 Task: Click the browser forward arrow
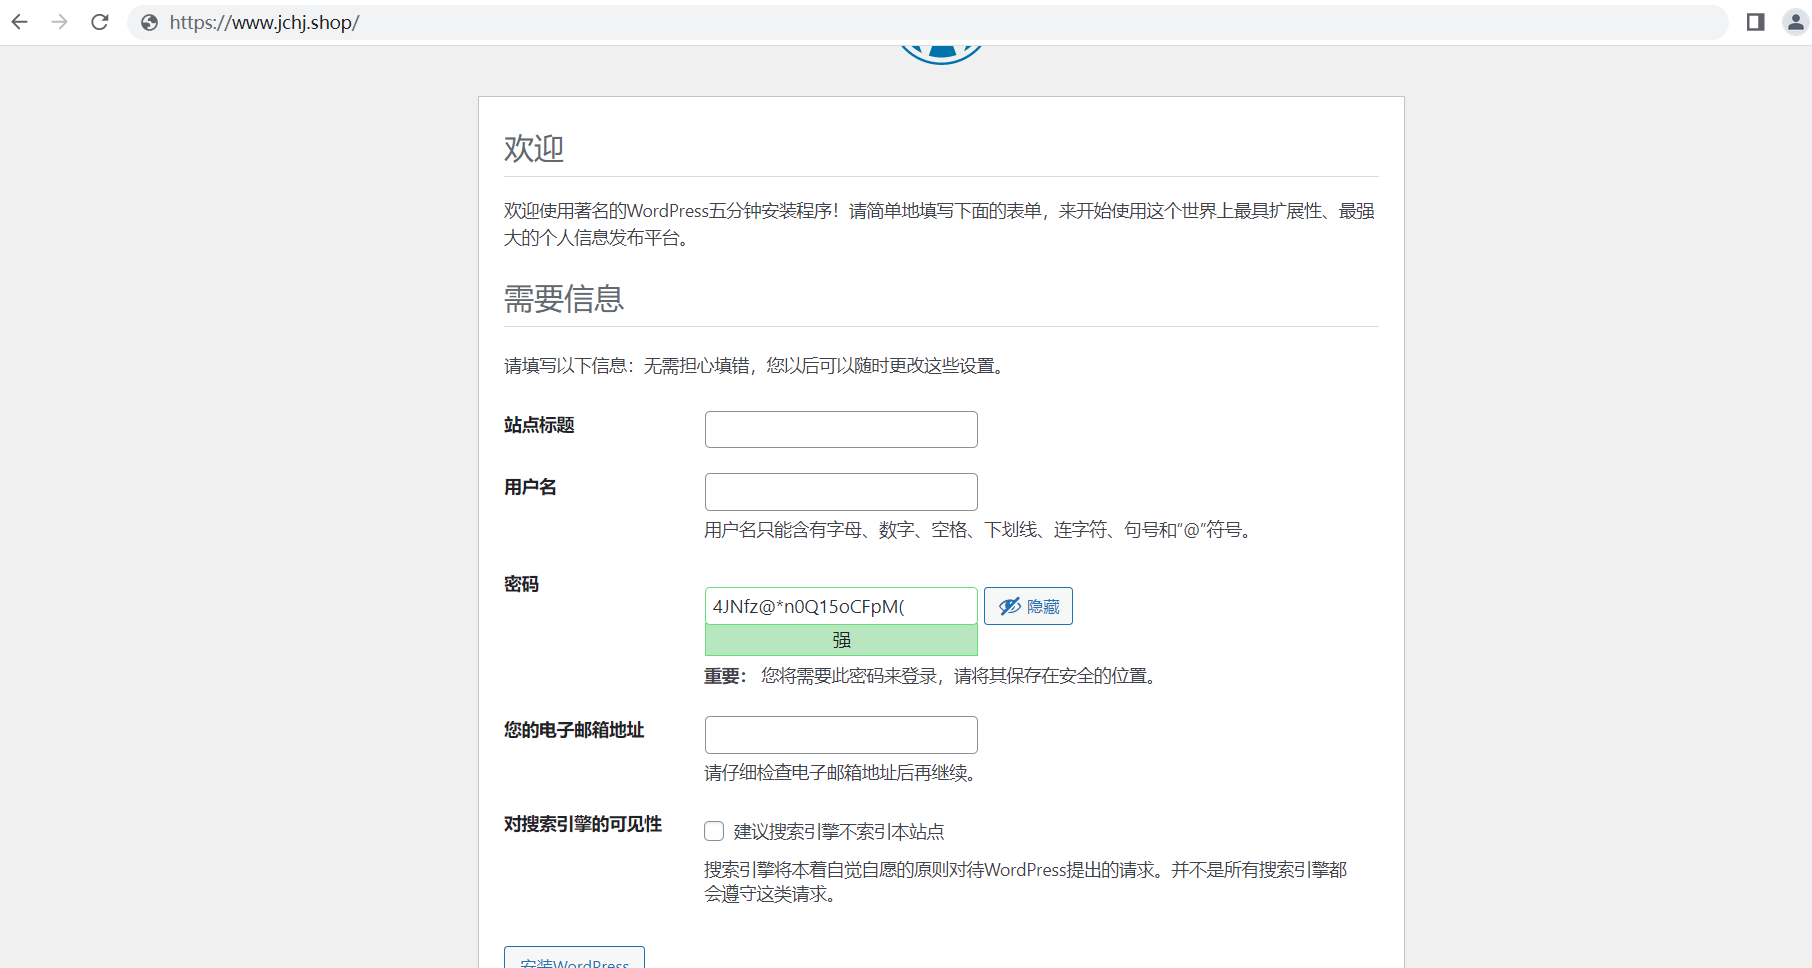pos(60,22)
